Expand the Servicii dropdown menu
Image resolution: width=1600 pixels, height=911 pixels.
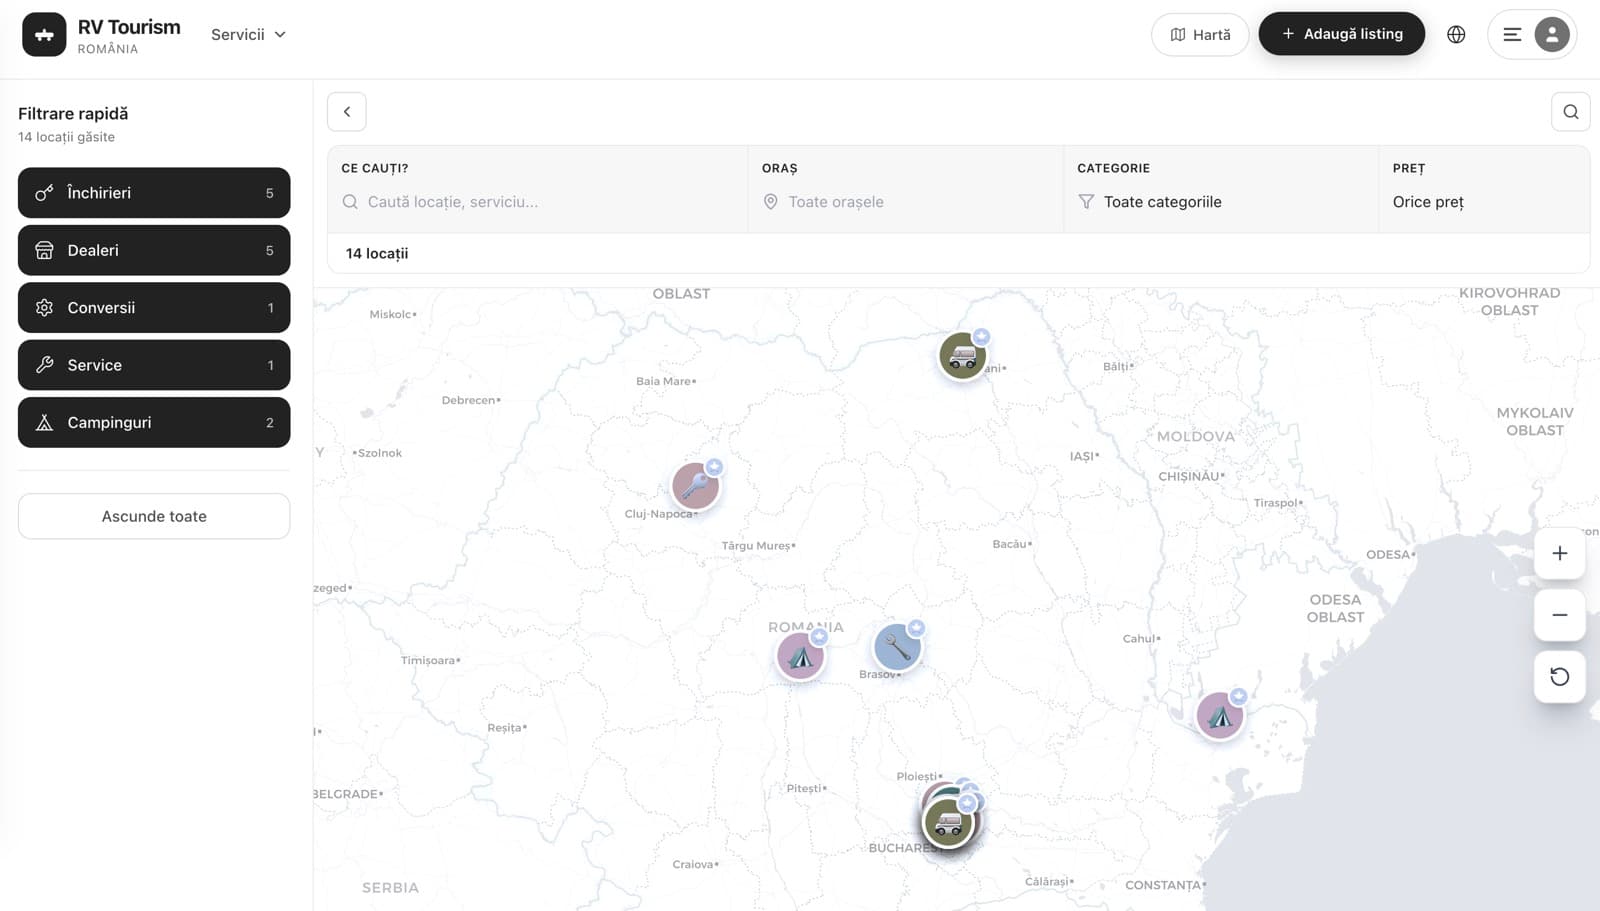click(x=248, y=34)
